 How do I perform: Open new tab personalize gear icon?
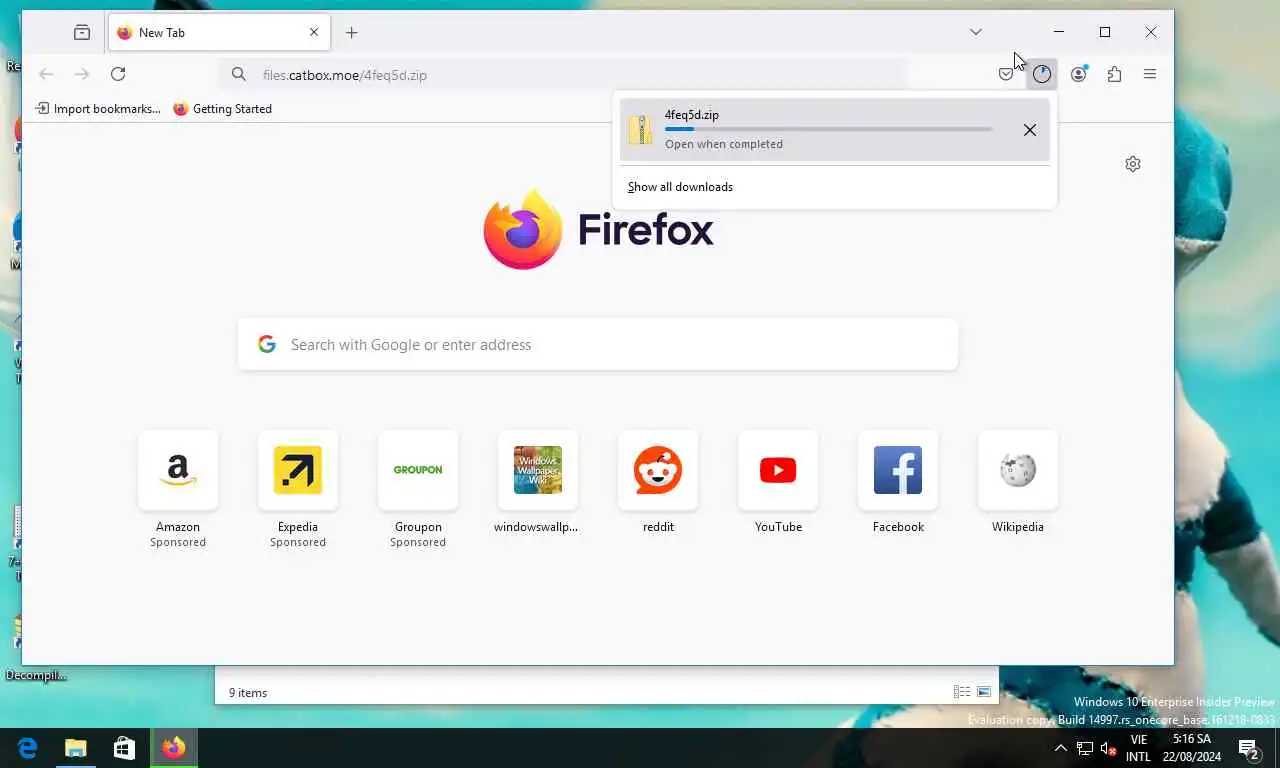[x=1133, y=164]
